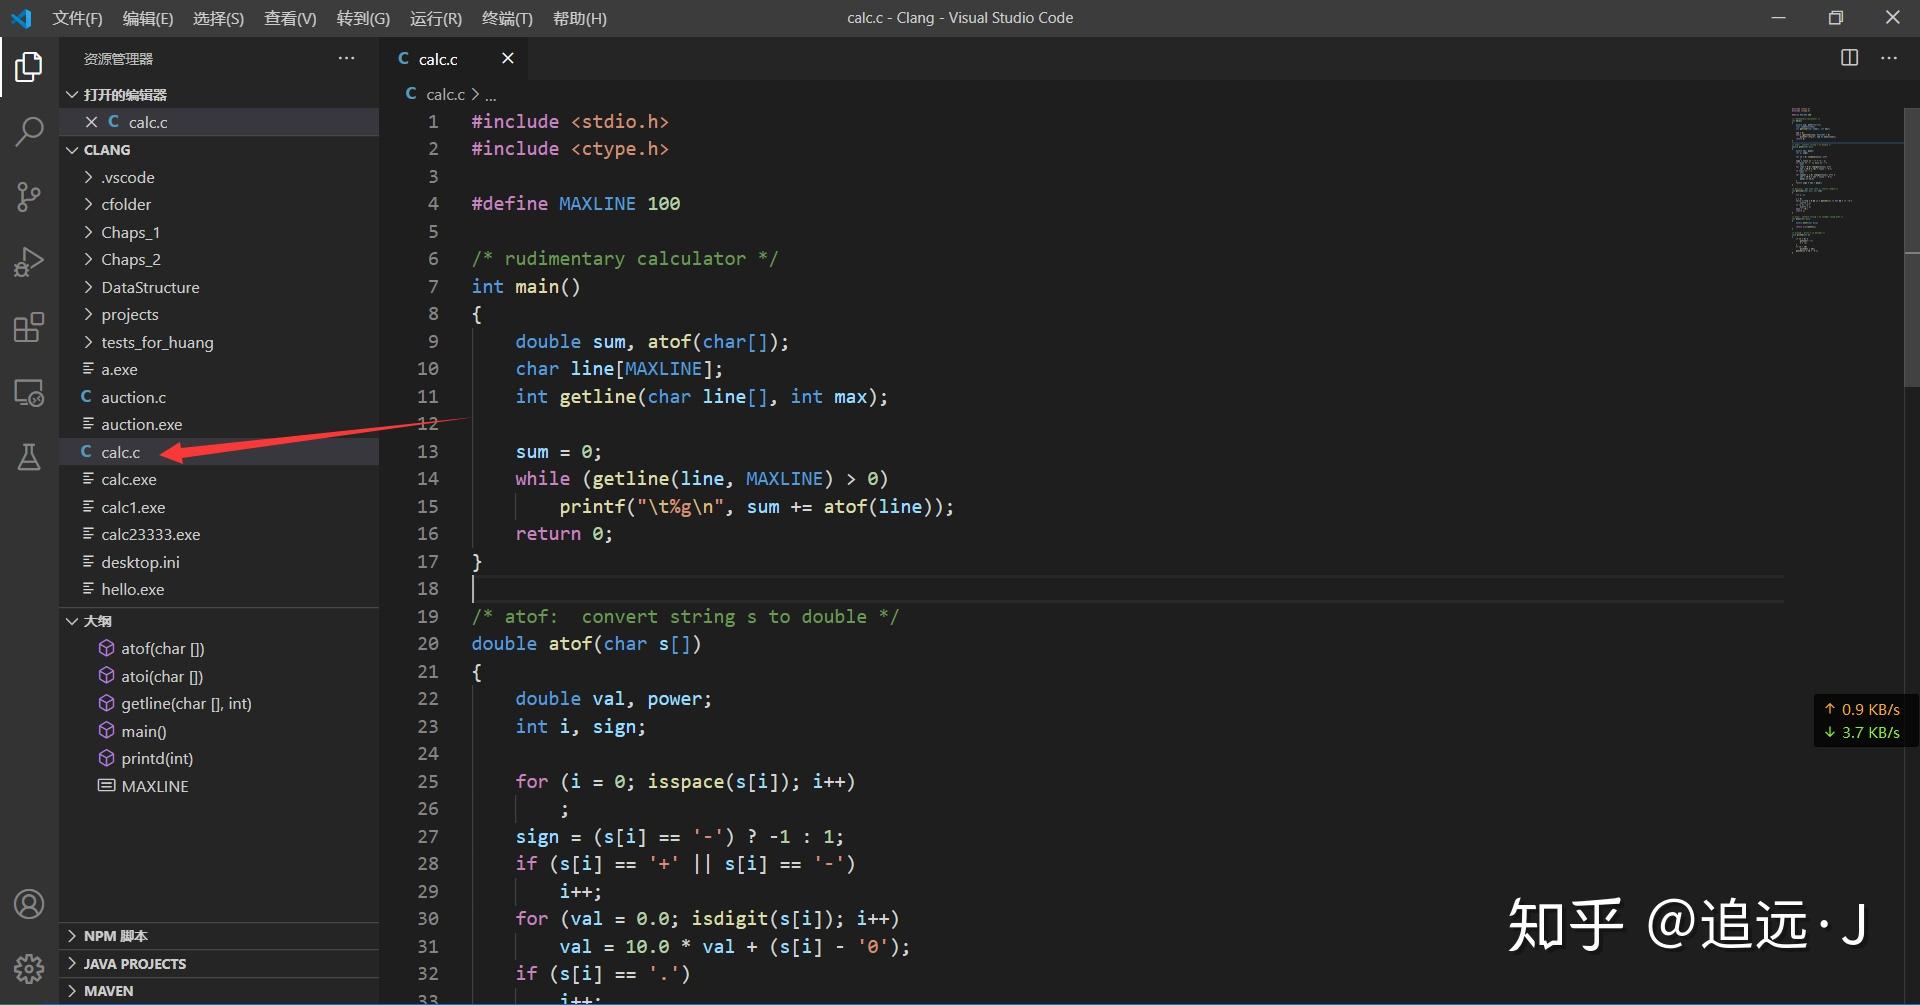Open the Source Control view

click(29, 196)
